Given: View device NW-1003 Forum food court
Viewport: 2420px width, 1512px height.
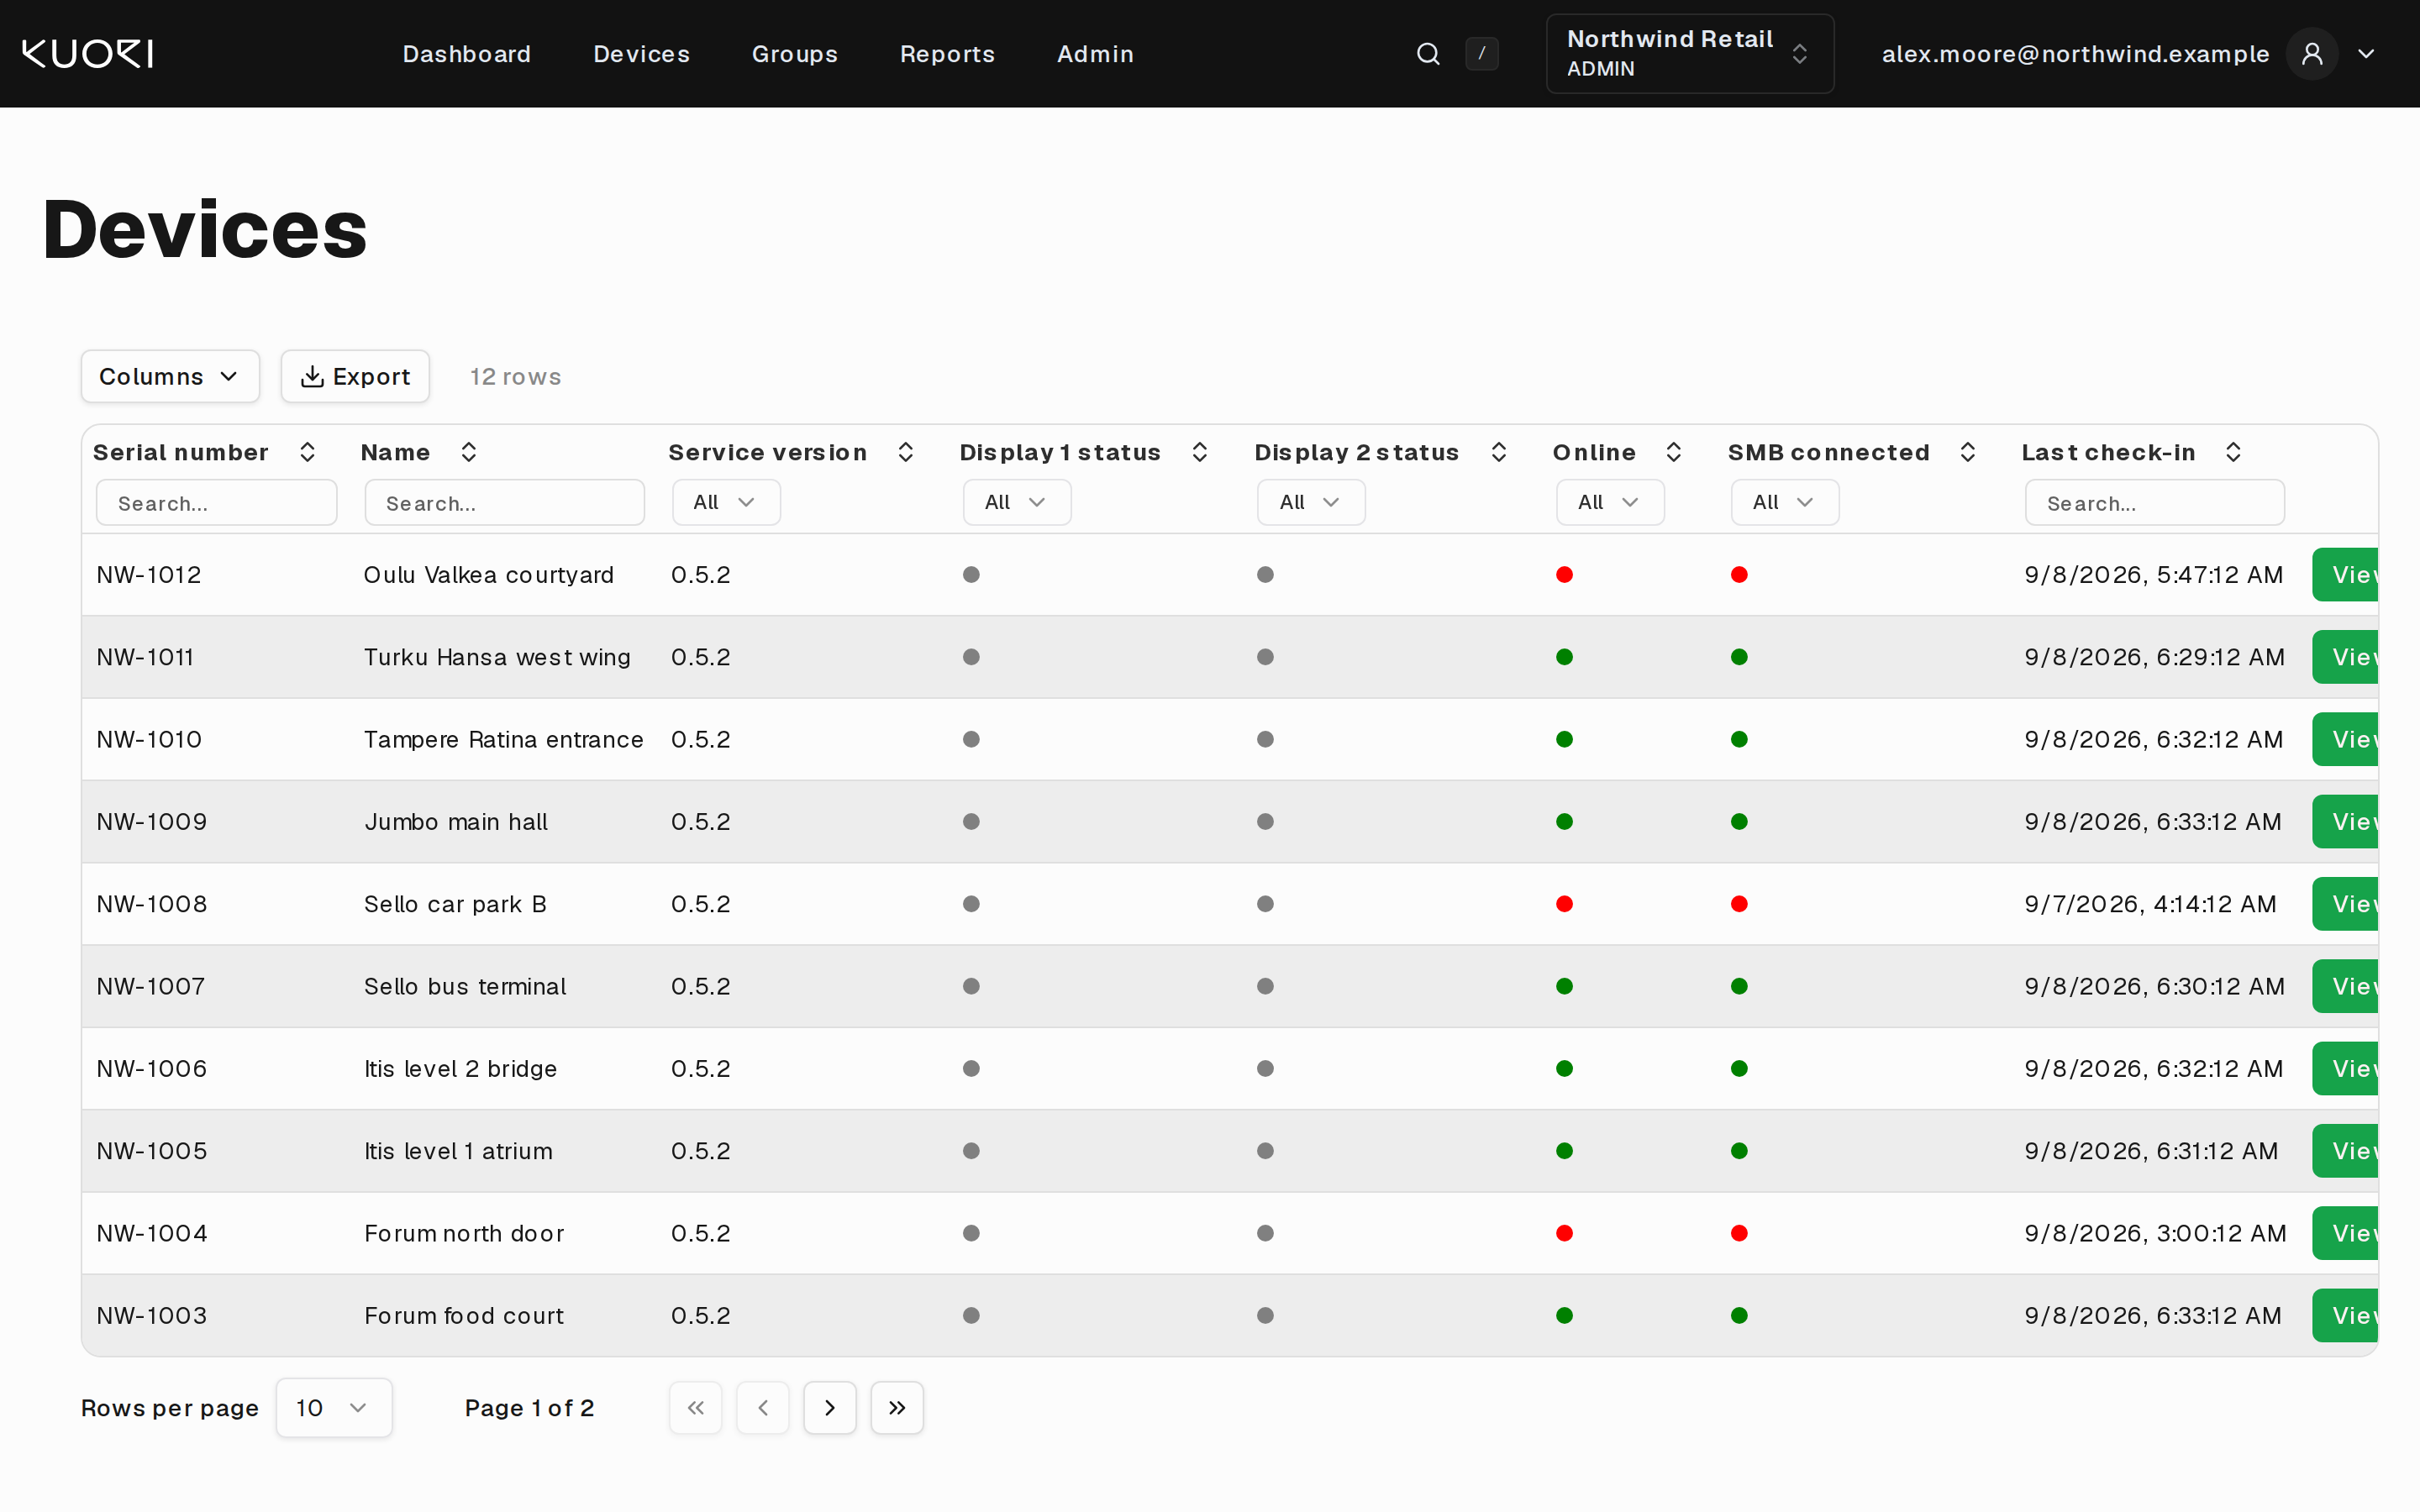Looking at the screenshot, I should pyautogui.click(x=2345, y=1315).
